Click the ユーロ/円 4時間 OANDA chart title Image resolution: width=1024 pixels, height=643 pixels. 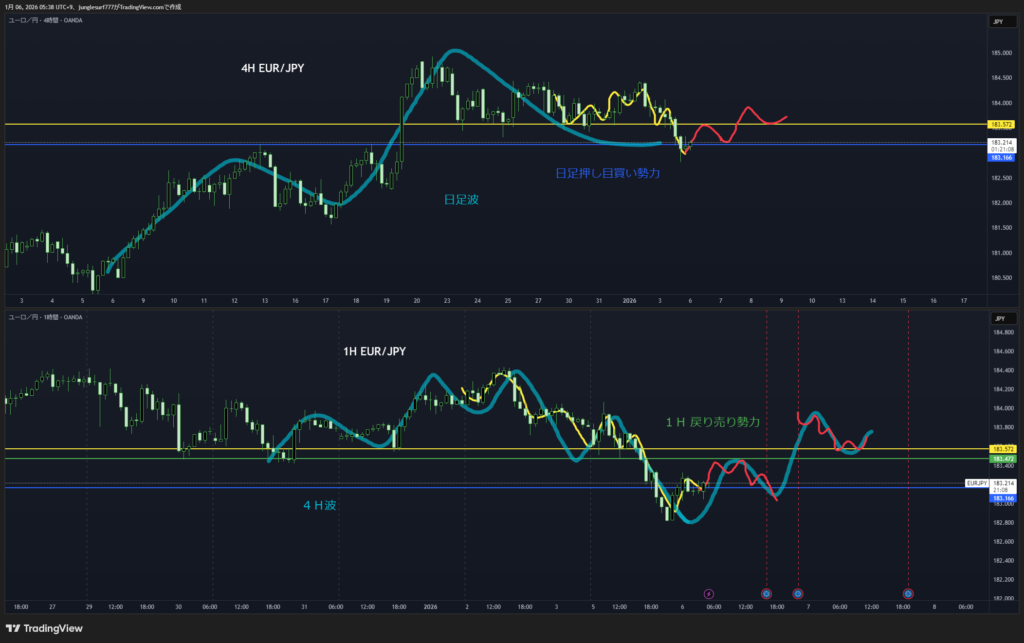[45, 21]
